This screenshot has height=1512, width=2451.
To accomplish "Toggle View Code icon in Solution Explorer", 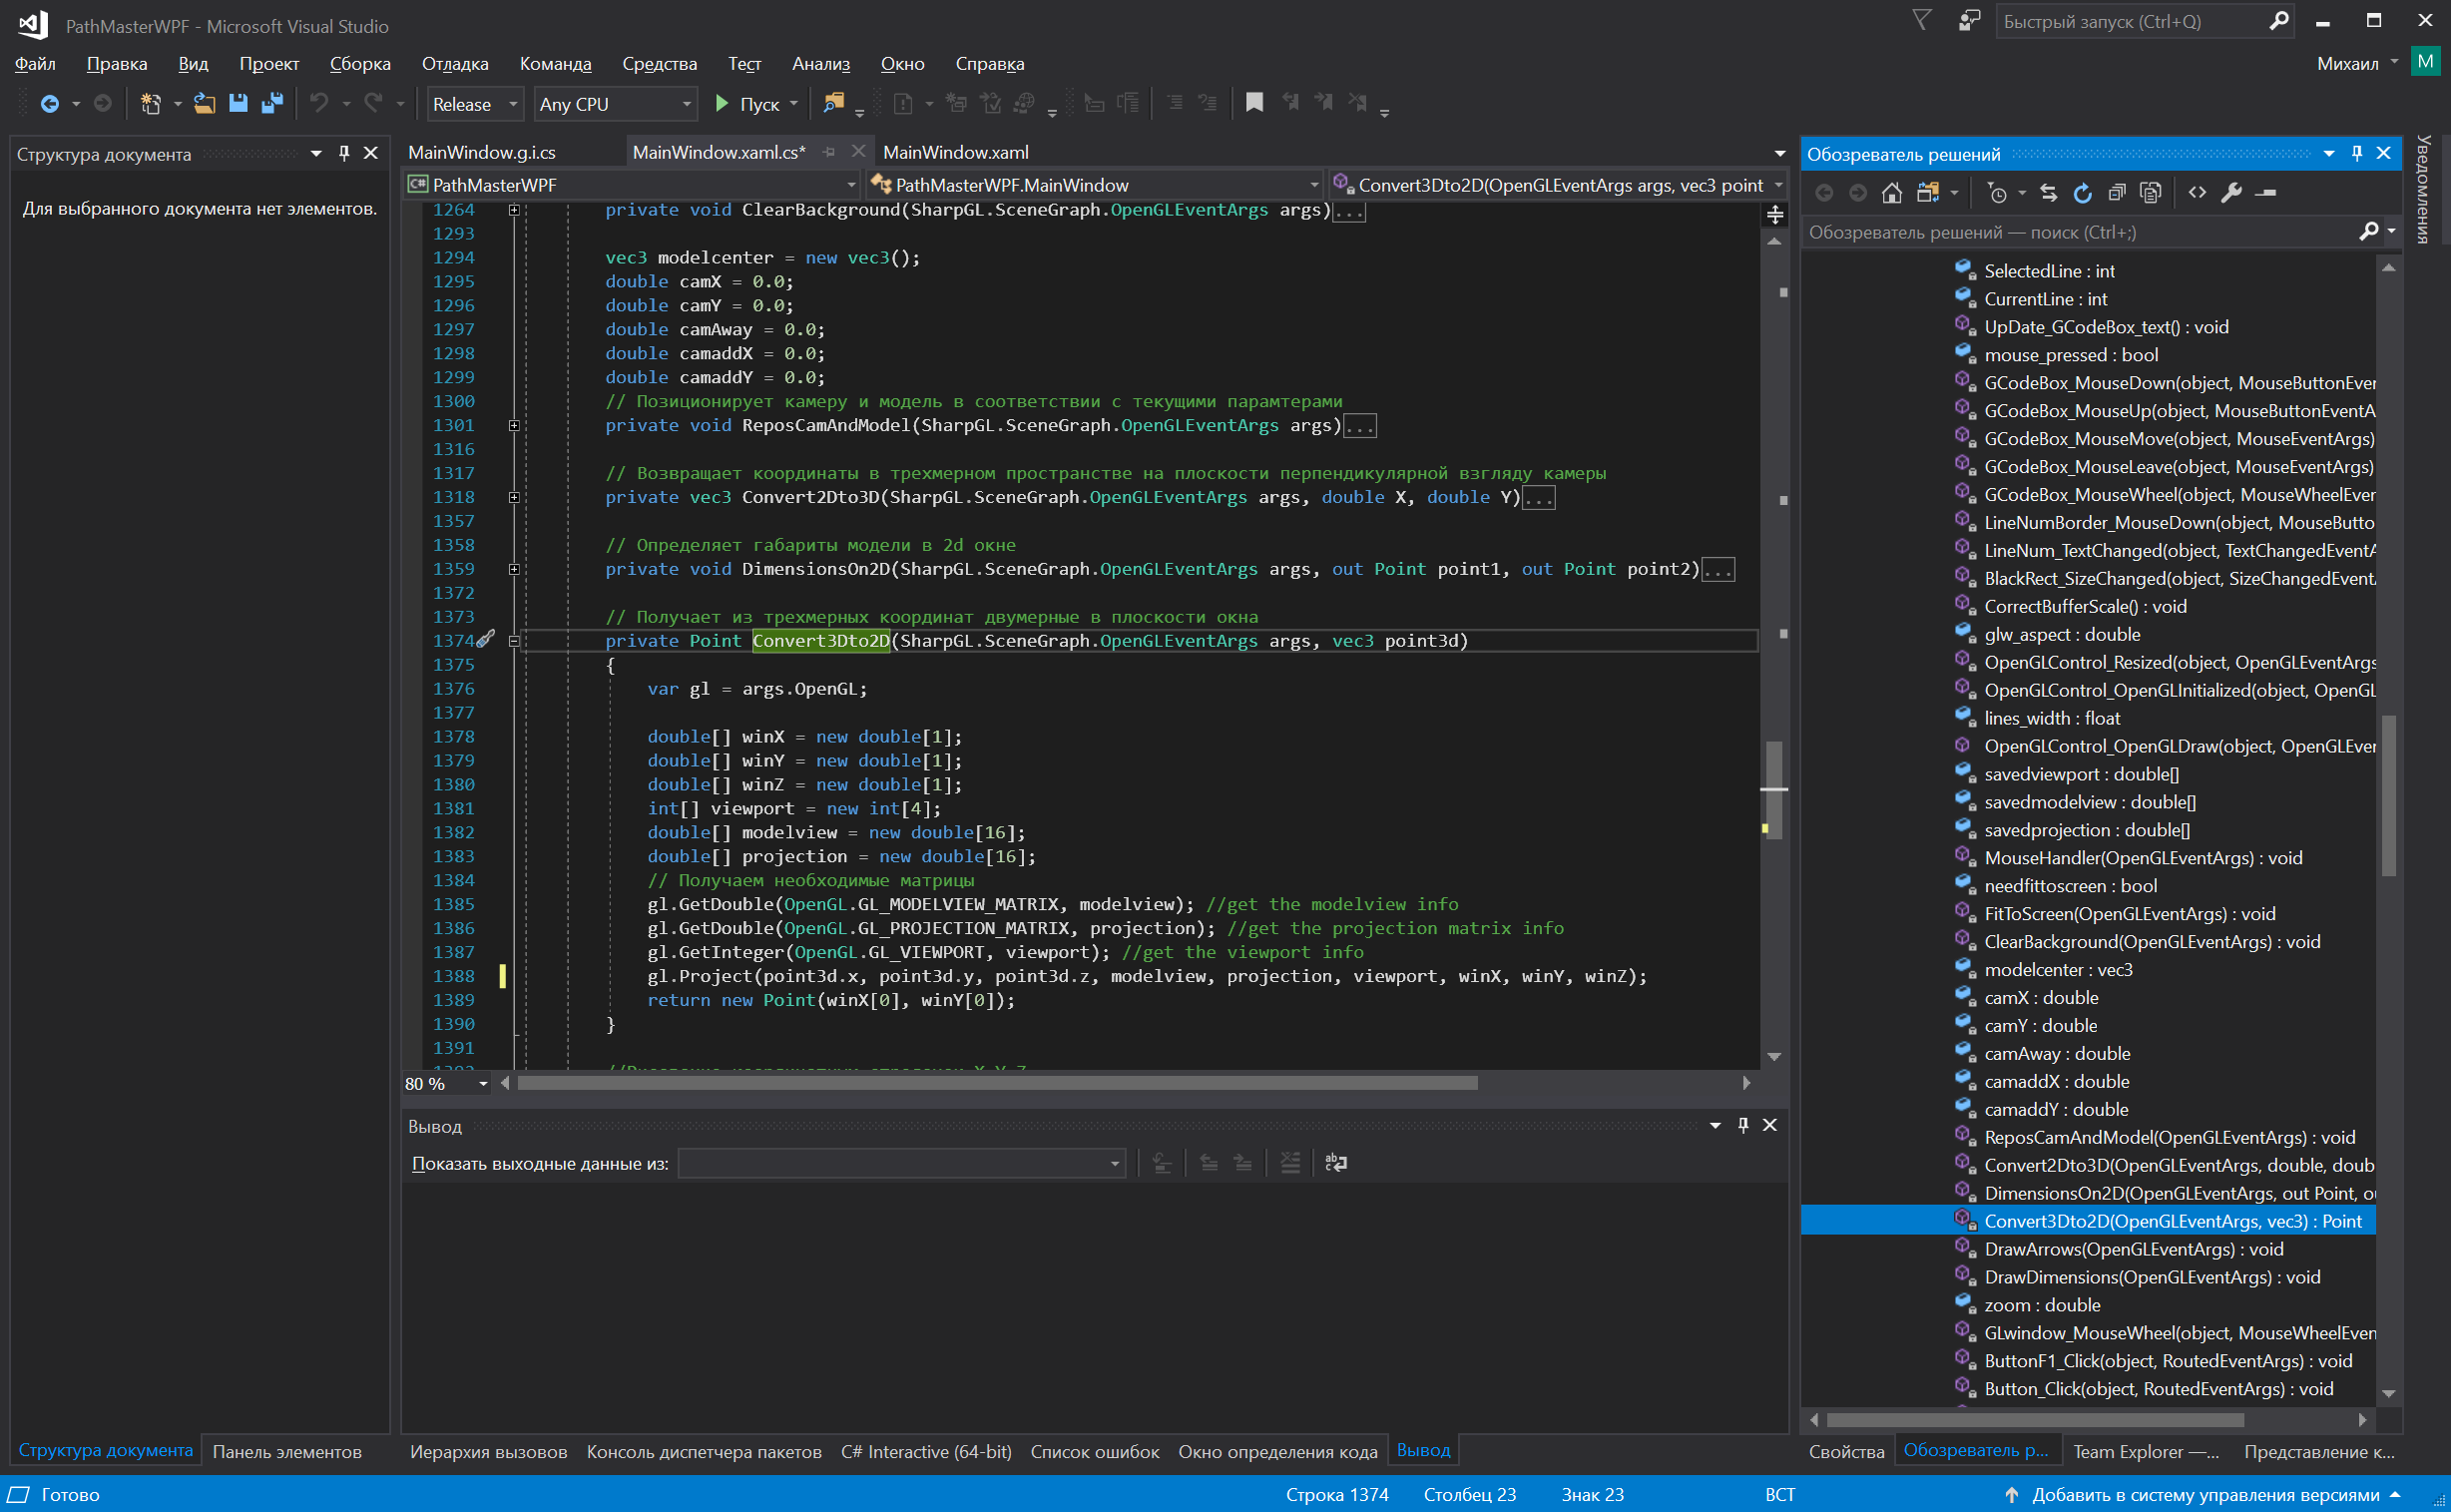I will coord(2197,193).
